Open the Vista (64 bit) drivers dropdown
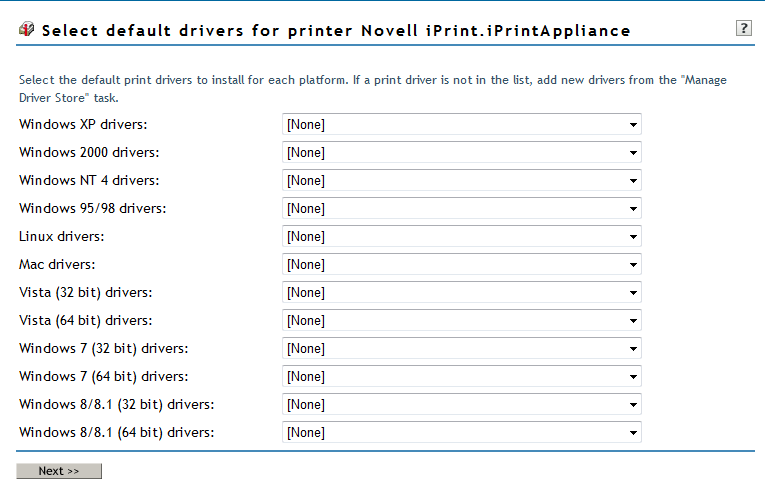This screenshot has width=765, height=493. coord(461,321)
